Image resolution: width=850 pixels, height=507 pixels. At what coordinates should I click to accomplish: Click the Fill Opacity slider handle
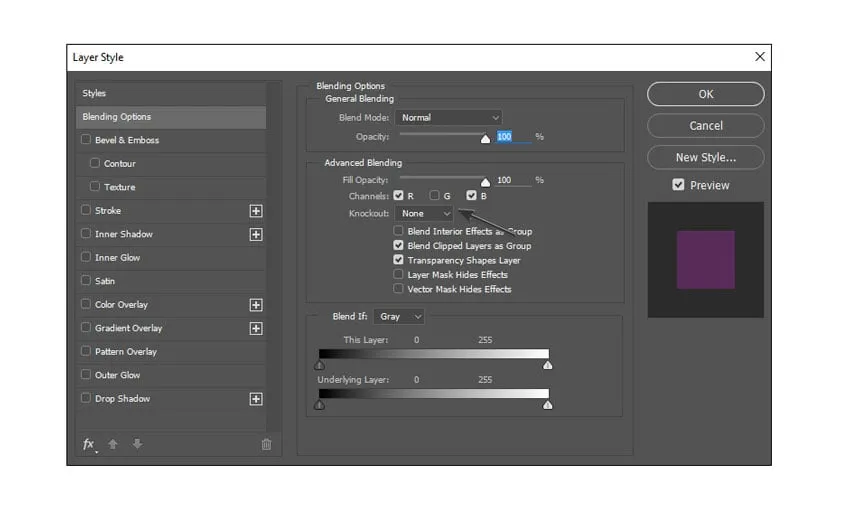pyautogui.click(x=486, y=182)
